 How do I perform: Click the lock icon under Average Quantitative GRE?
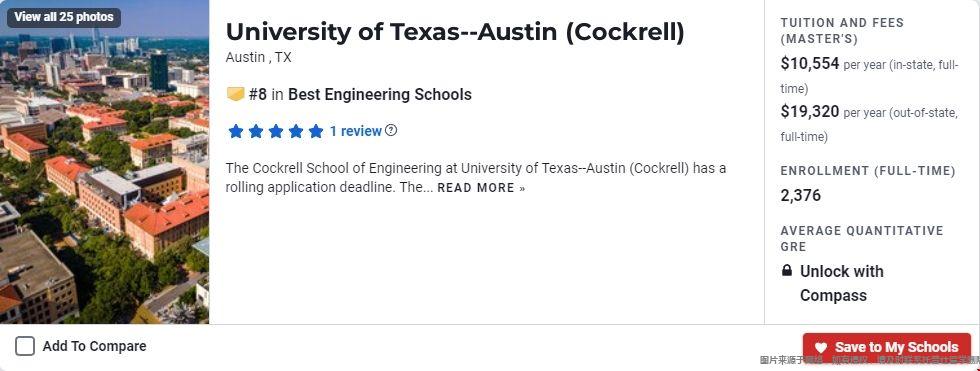tap(787, 271)
